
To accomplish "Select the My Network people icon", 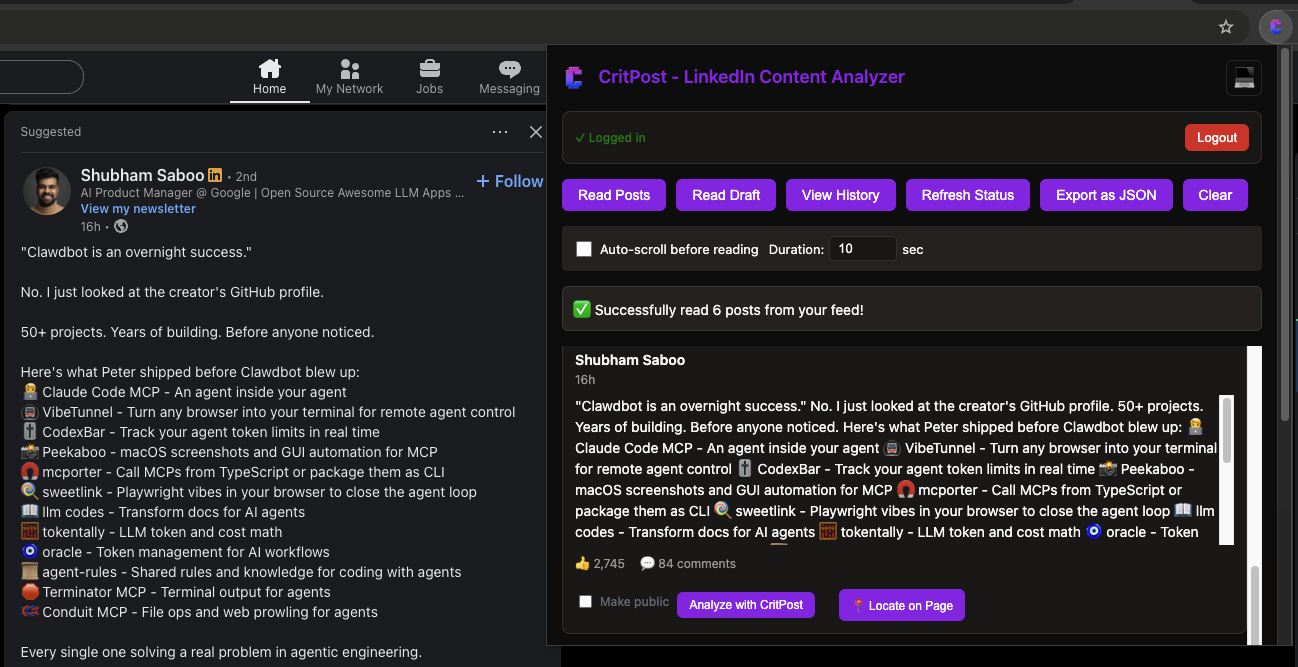I will tap(349, 70).
